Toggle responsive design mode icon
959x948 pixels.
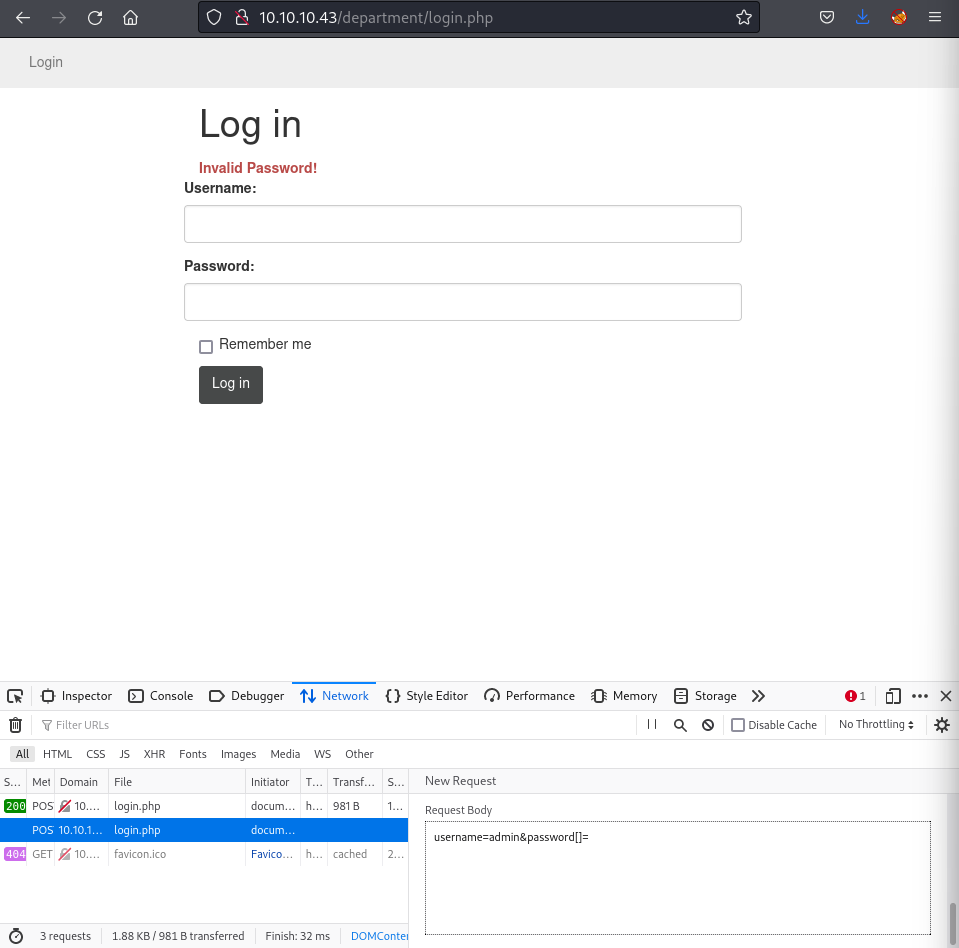click(893, 696)
